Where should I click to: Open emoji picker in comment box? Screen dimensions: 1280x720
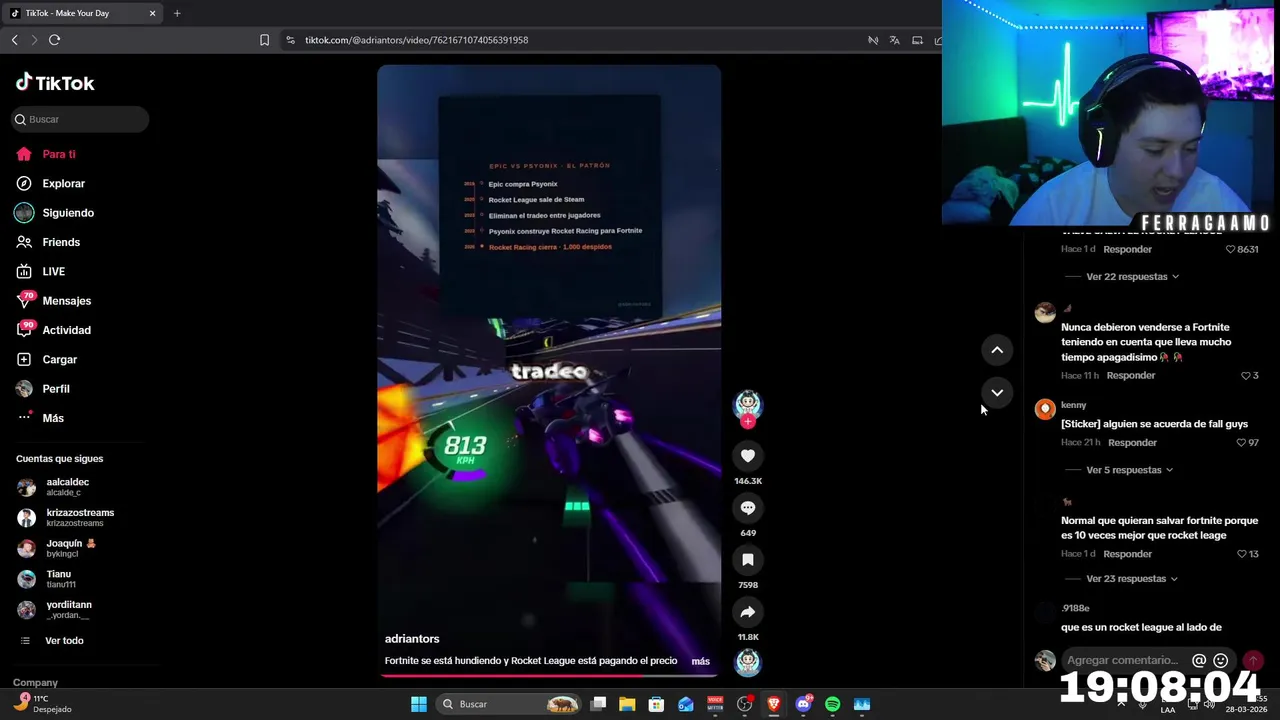1220,660
